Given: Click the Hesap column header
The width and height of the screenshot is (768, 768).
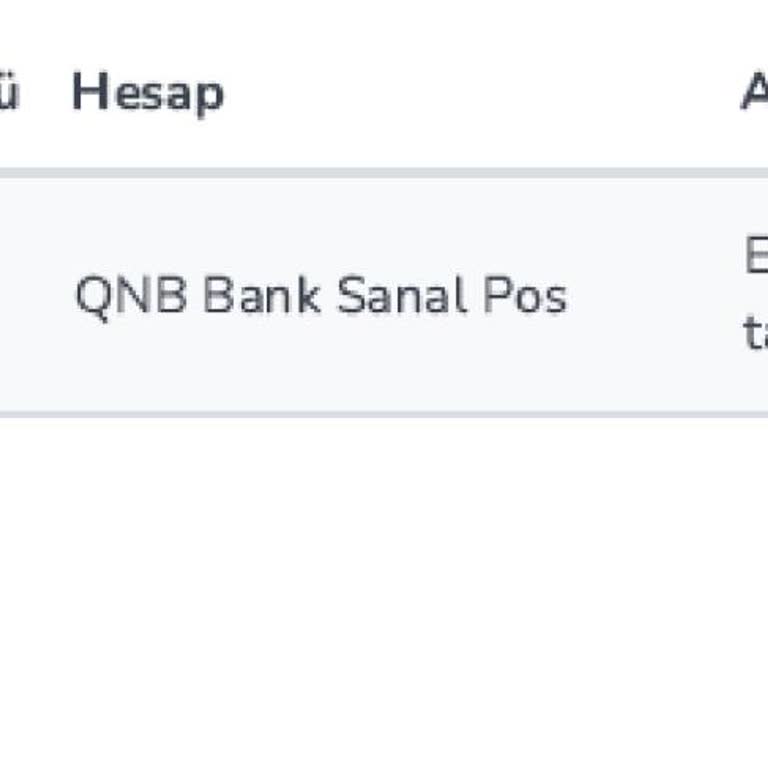Looking at the screenshot, I should (x=148, y=94).
